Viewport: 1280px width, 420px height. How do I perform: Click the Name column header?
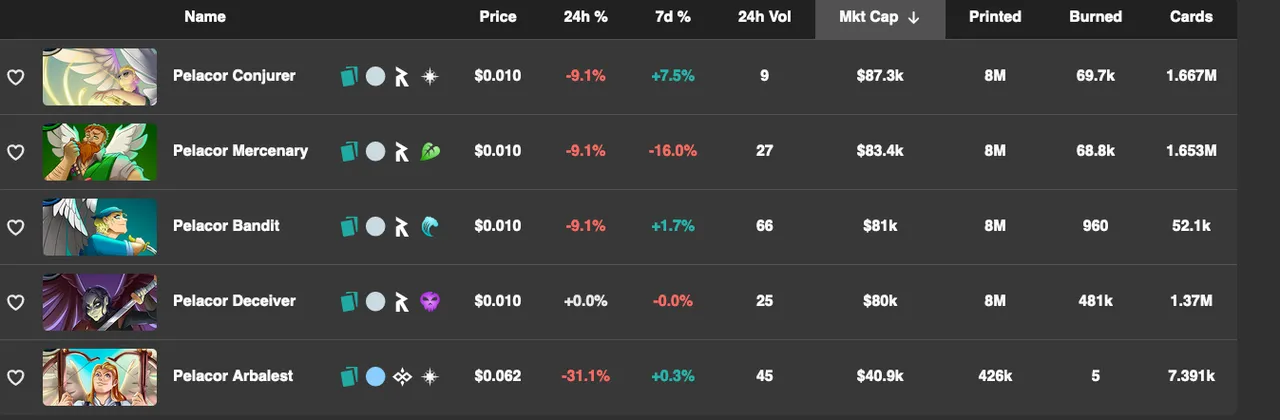tap(205, 17)
